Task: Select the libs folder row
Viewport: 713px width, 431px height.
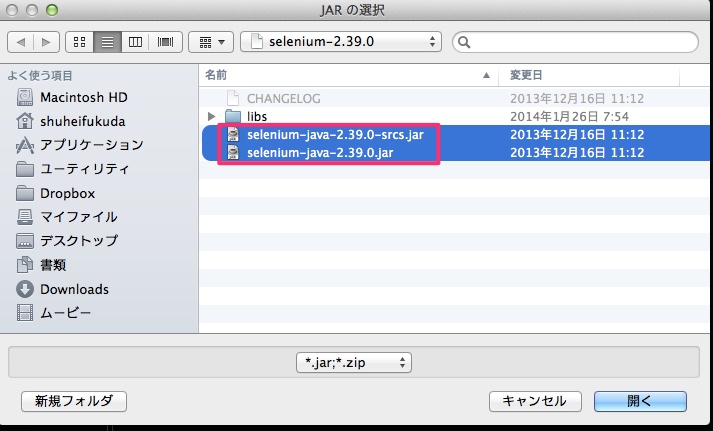Action: point(456,116)
